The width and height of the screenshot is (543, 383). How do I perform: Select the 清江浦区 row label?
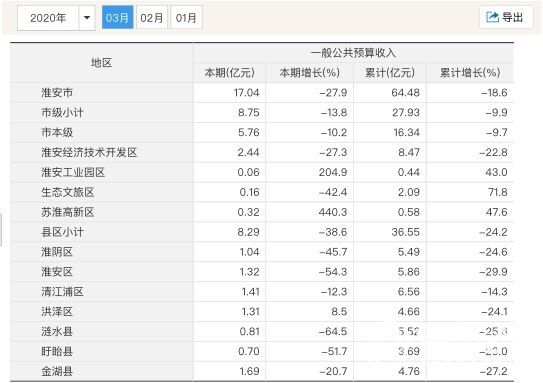pos(62,292)
